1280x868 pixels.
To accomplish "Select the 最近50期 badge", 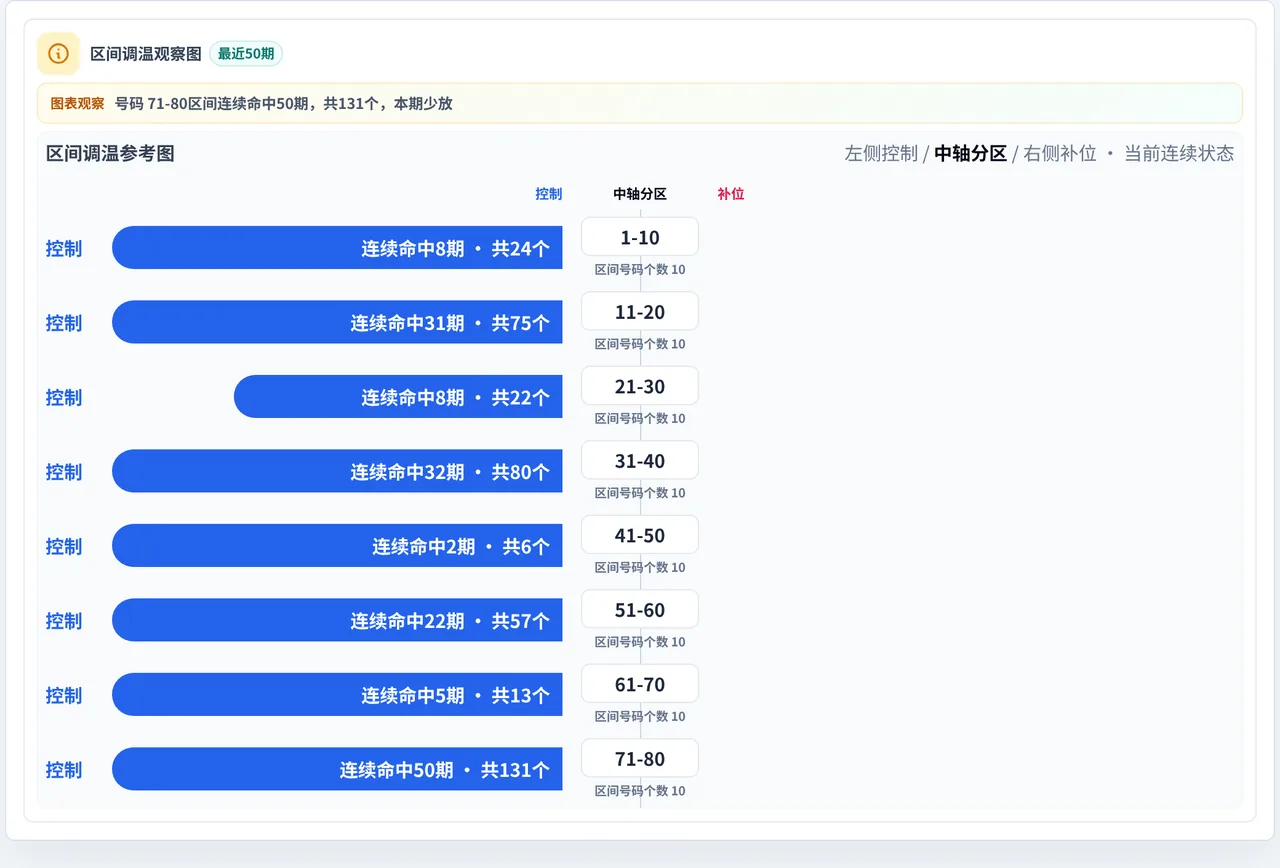I will pyautogui.click(x=246, y=54).
